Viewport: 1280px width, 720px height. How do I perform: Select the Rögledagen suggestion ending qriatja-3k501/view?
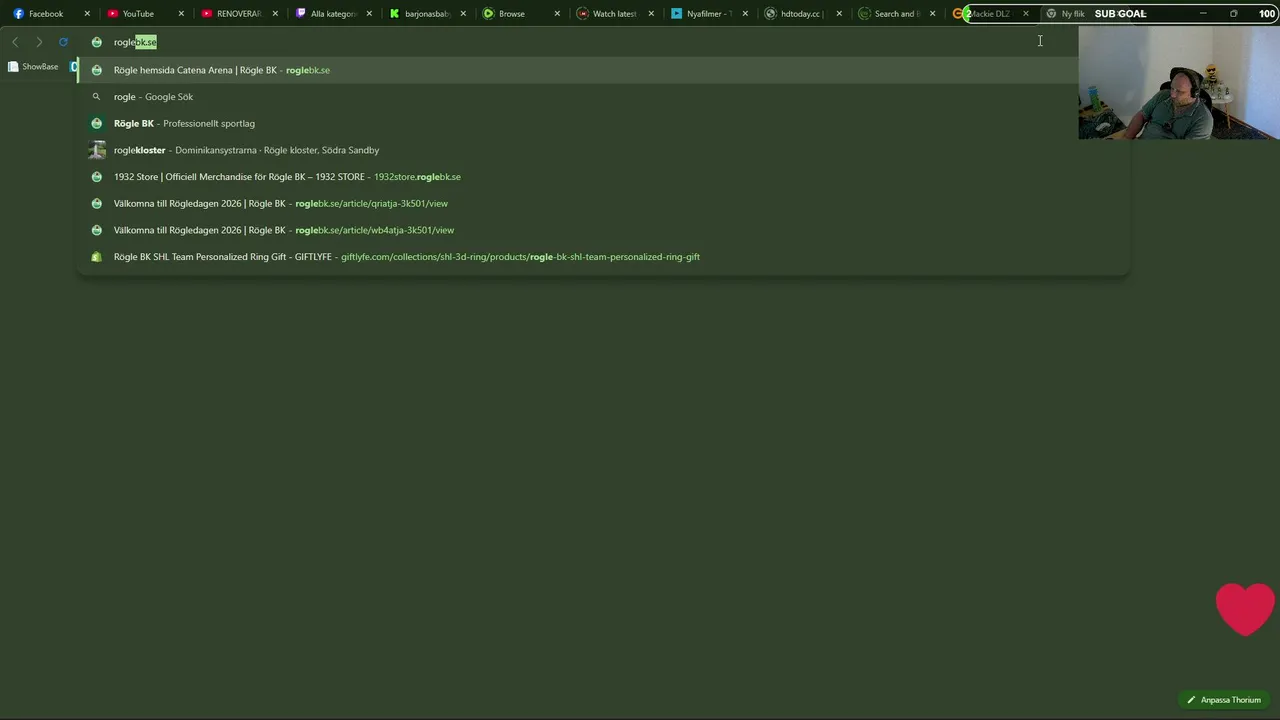point(603,203)
